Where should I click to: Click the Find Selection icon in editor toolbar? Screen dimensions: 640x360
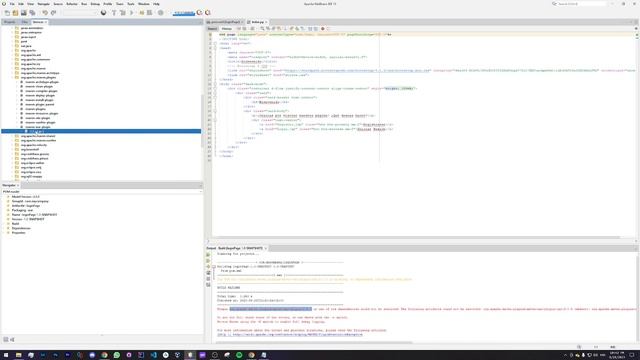pyautogui.click(x=262, y=29)
